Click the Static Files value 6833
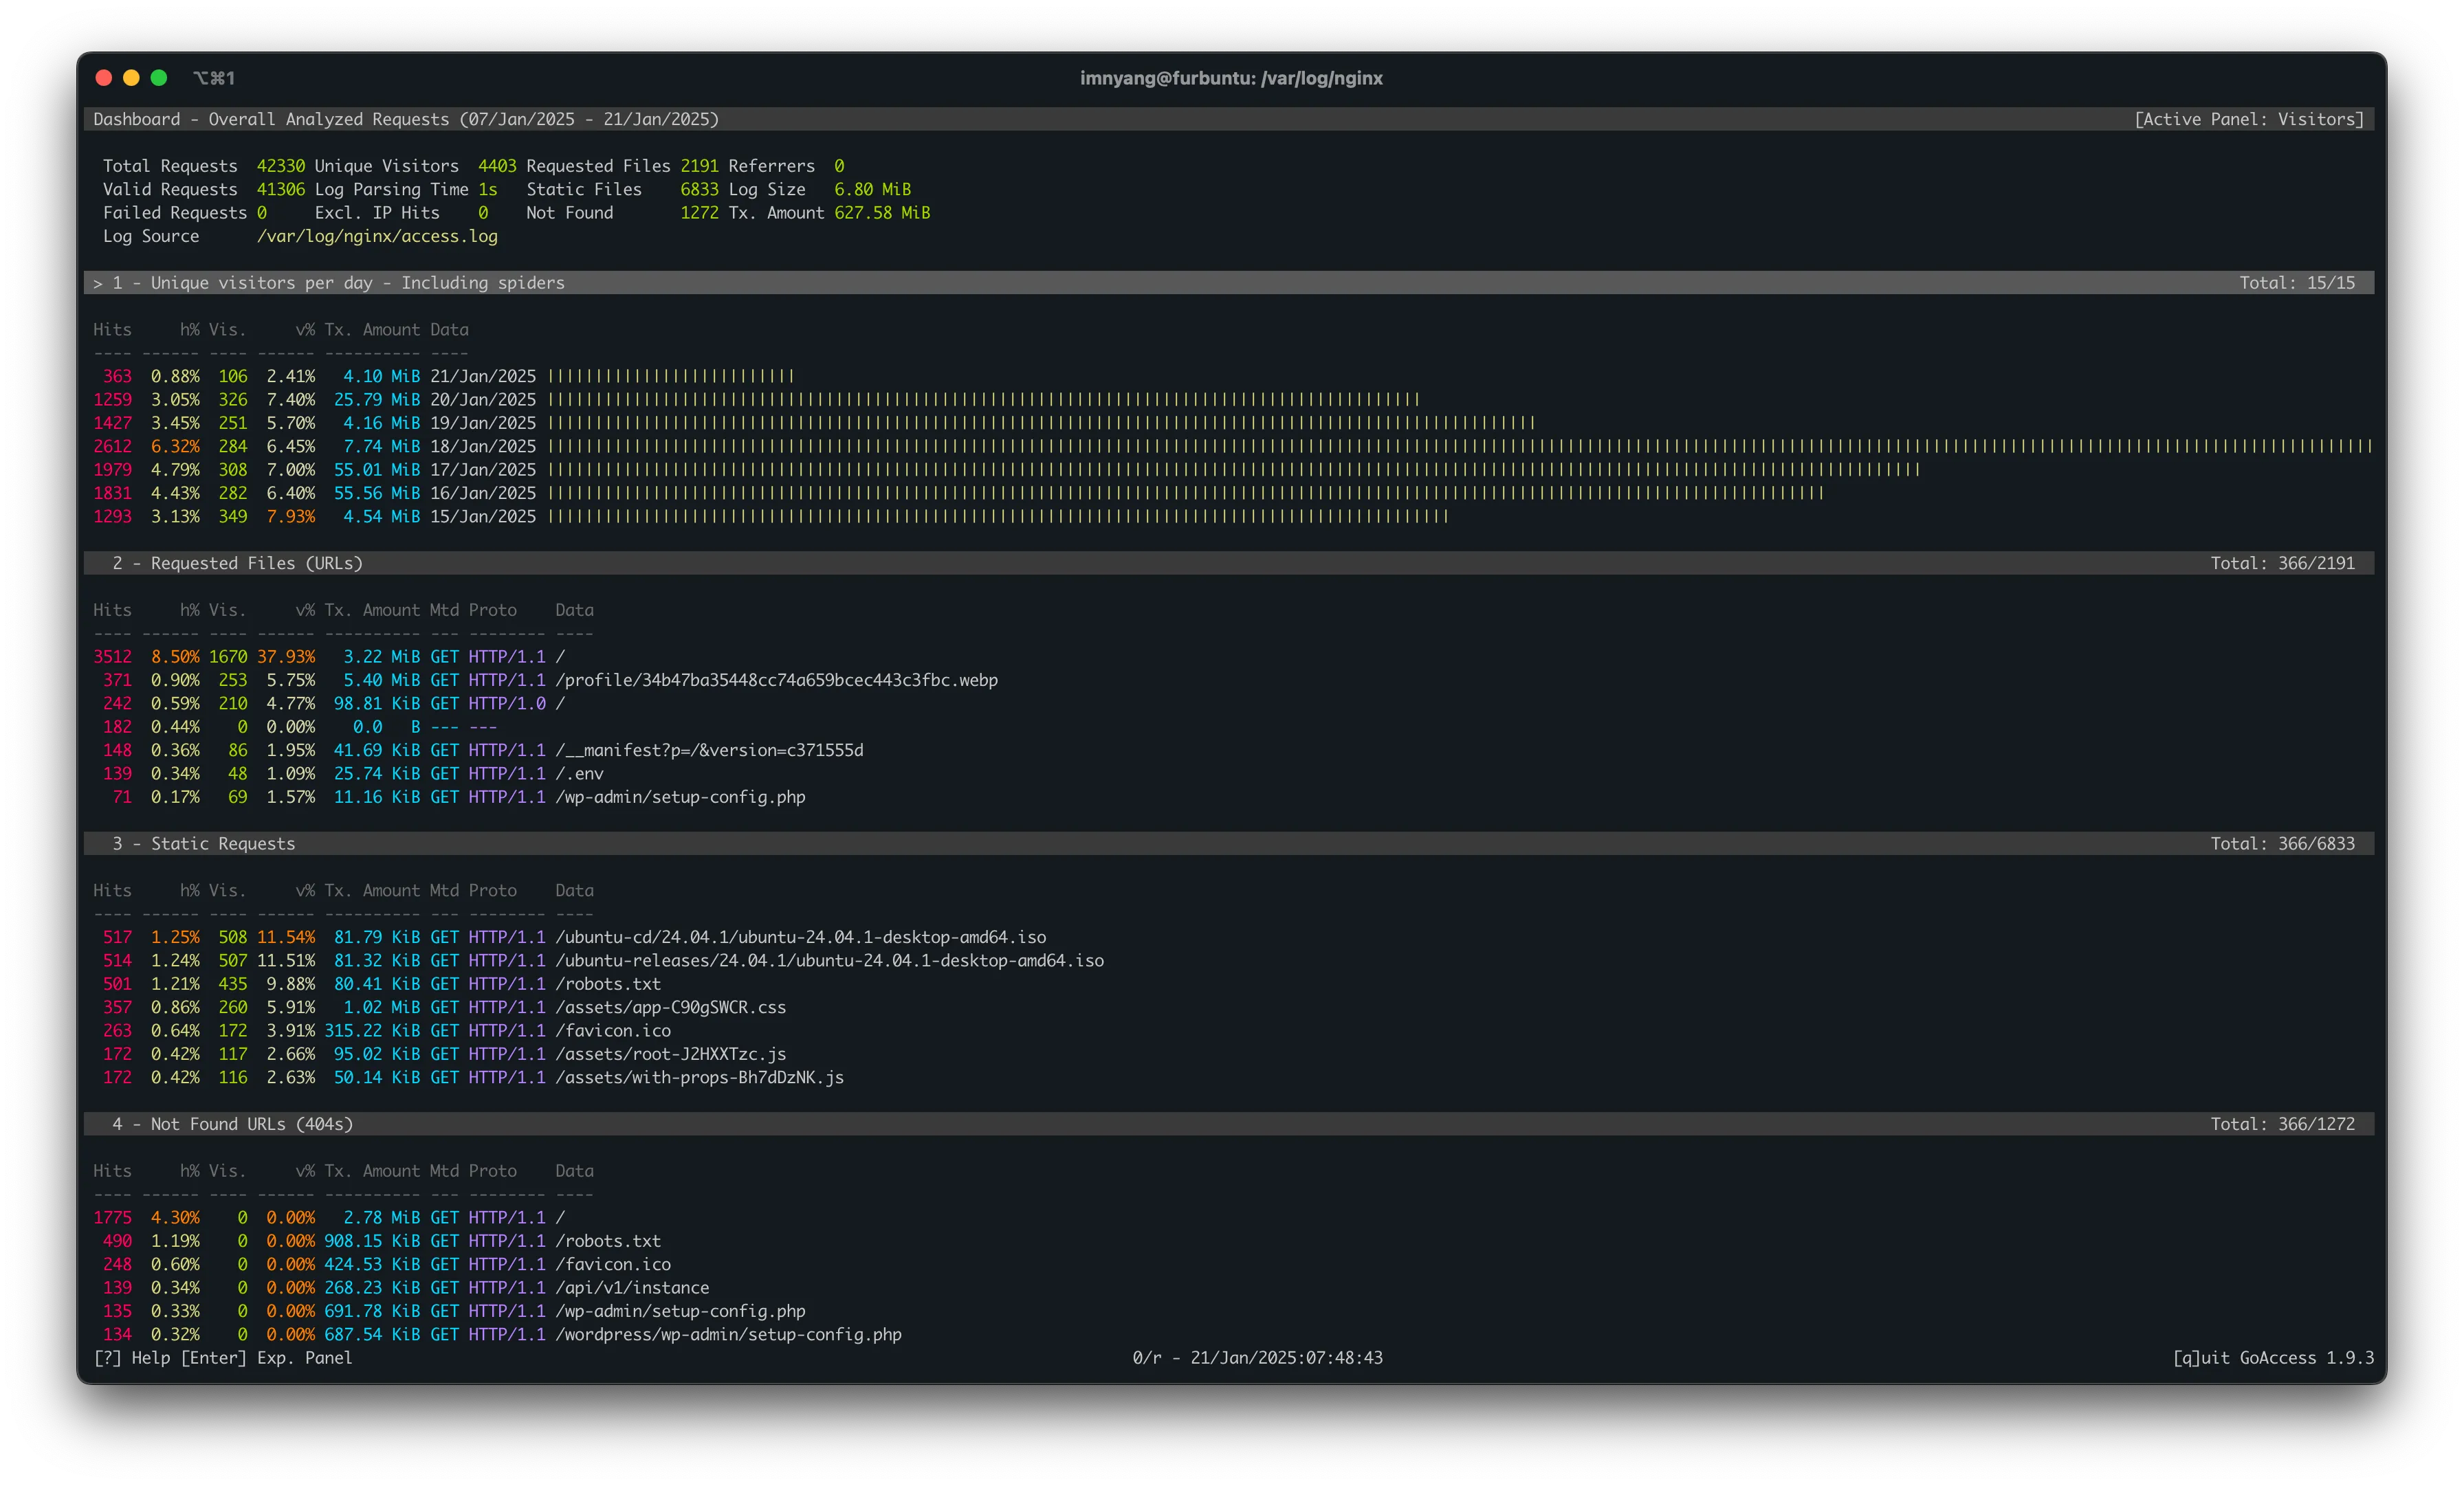This screenshot has width=2464, height=1486. 699,189
